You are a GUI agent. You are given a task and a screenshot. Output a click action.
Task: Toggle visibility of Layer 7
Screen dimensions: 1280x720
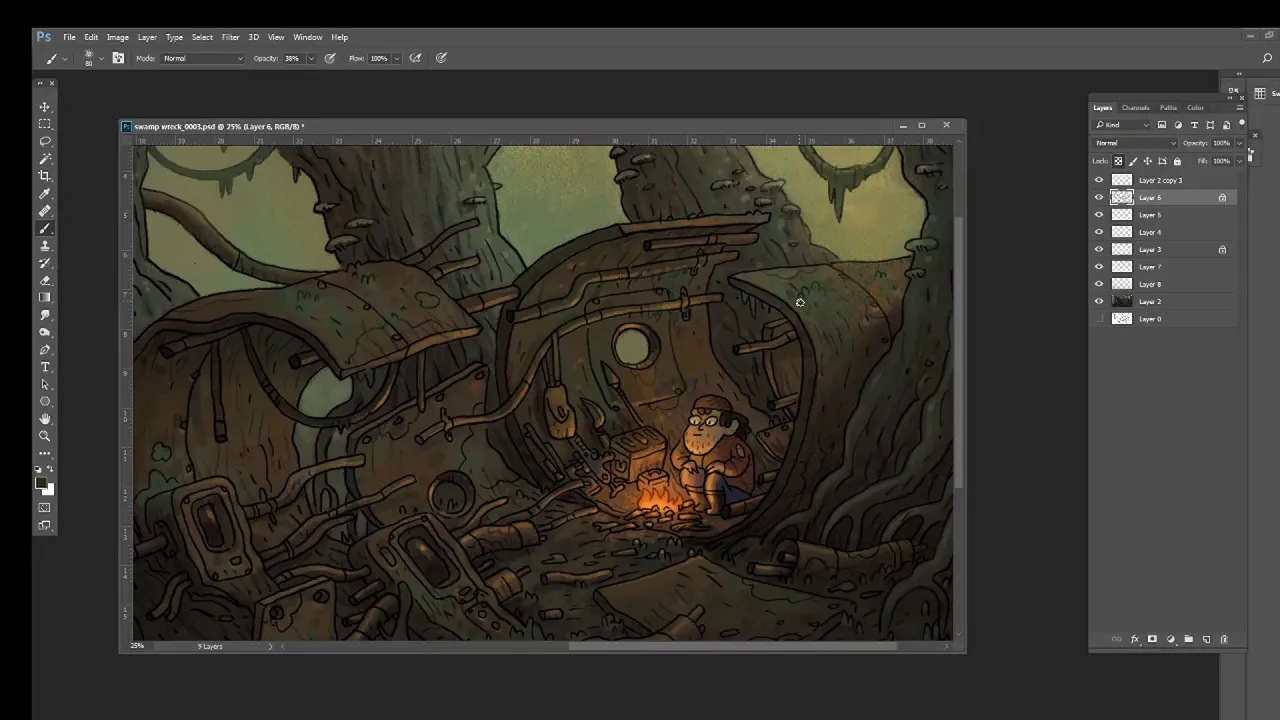tap(1099, 267)
